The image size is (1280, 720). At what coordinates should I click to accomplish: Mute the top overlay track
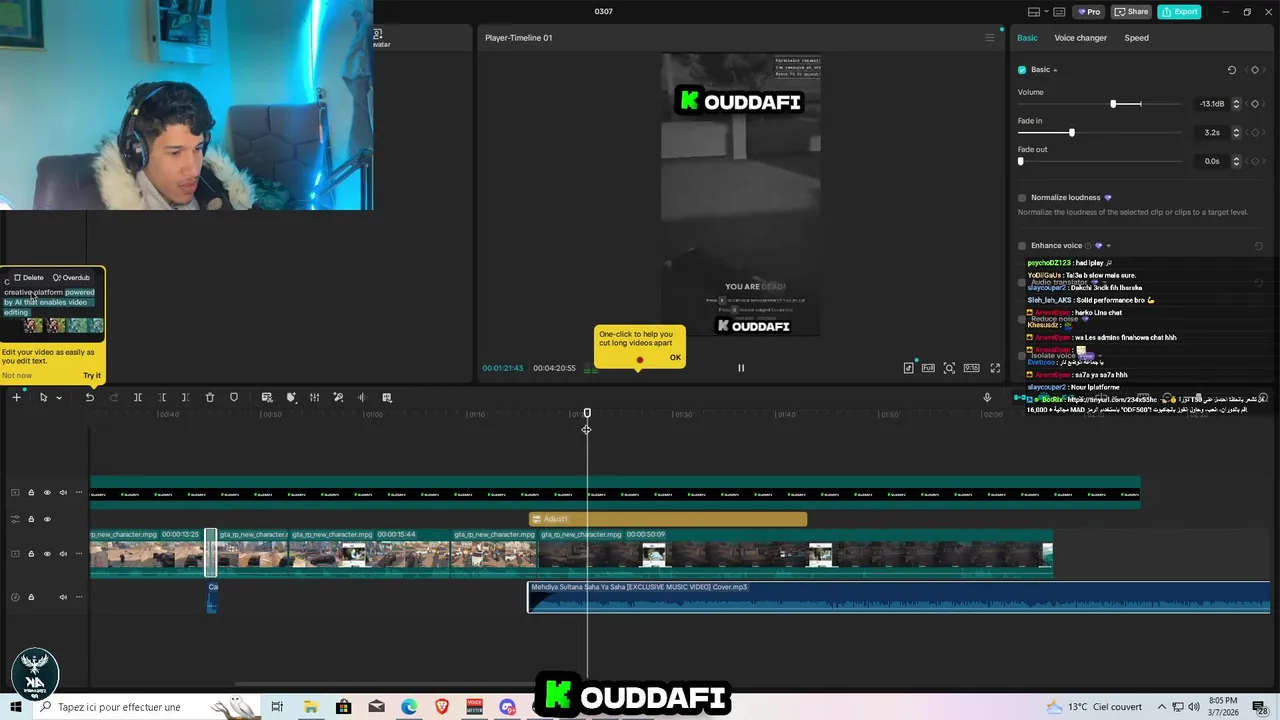62,493
